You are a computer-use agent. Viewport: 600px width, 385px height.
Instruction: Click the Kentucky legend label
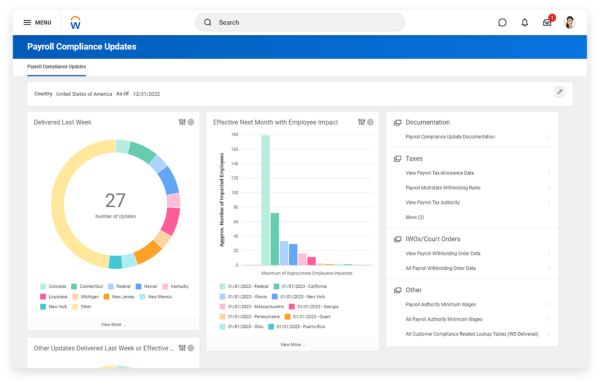[179, 286]
